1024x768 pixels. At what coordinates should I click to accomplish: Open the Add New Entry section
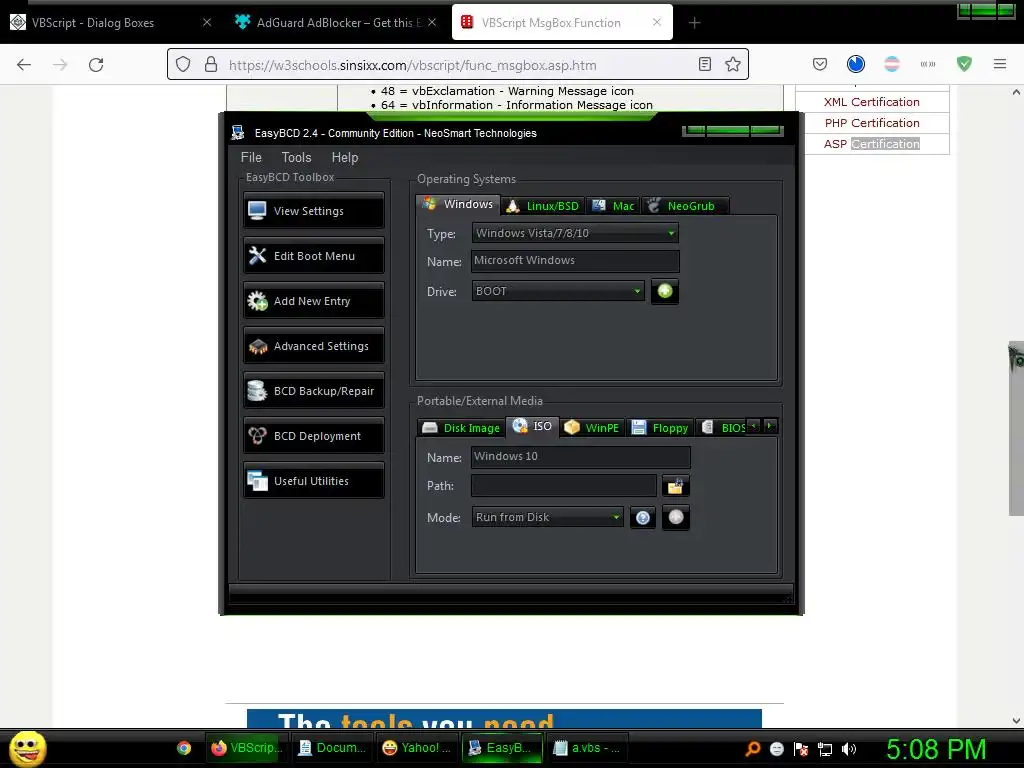[313, 301]
